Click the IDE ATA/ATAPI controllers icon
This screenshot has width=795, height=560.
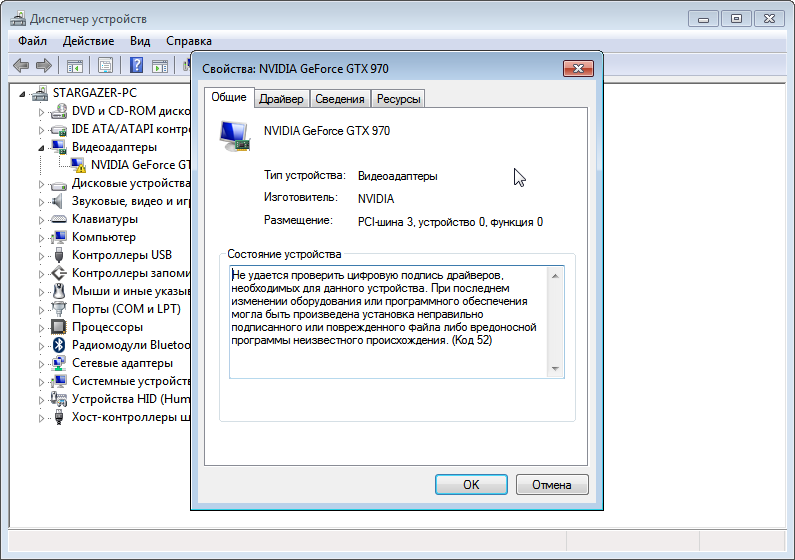click(x=59, y=129)
